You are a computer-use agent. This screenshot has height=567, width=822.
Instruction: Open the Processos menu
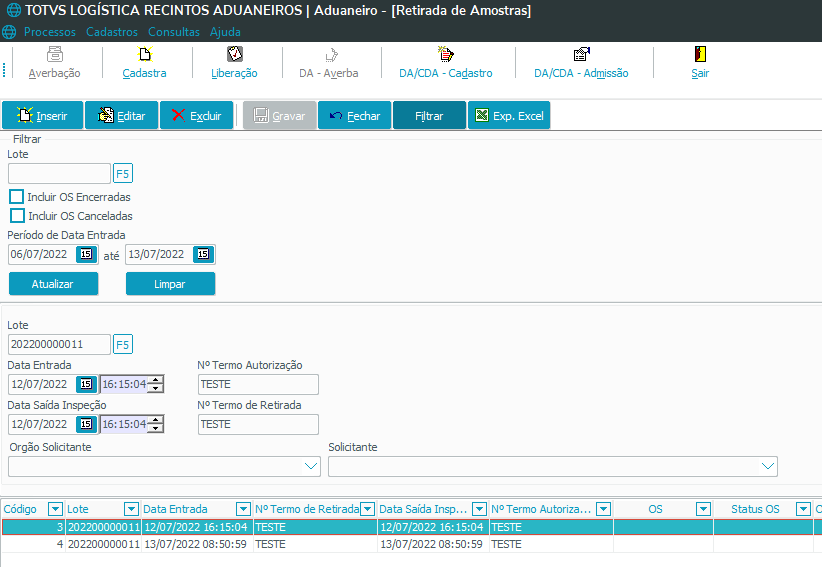[x=50, y=32]
